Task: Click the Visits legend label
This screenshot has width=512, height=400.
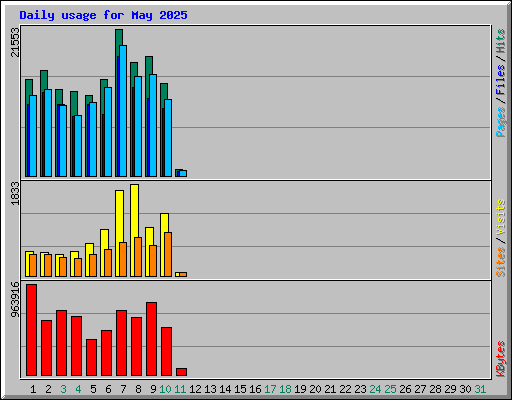Action: (x=500, y=217)
